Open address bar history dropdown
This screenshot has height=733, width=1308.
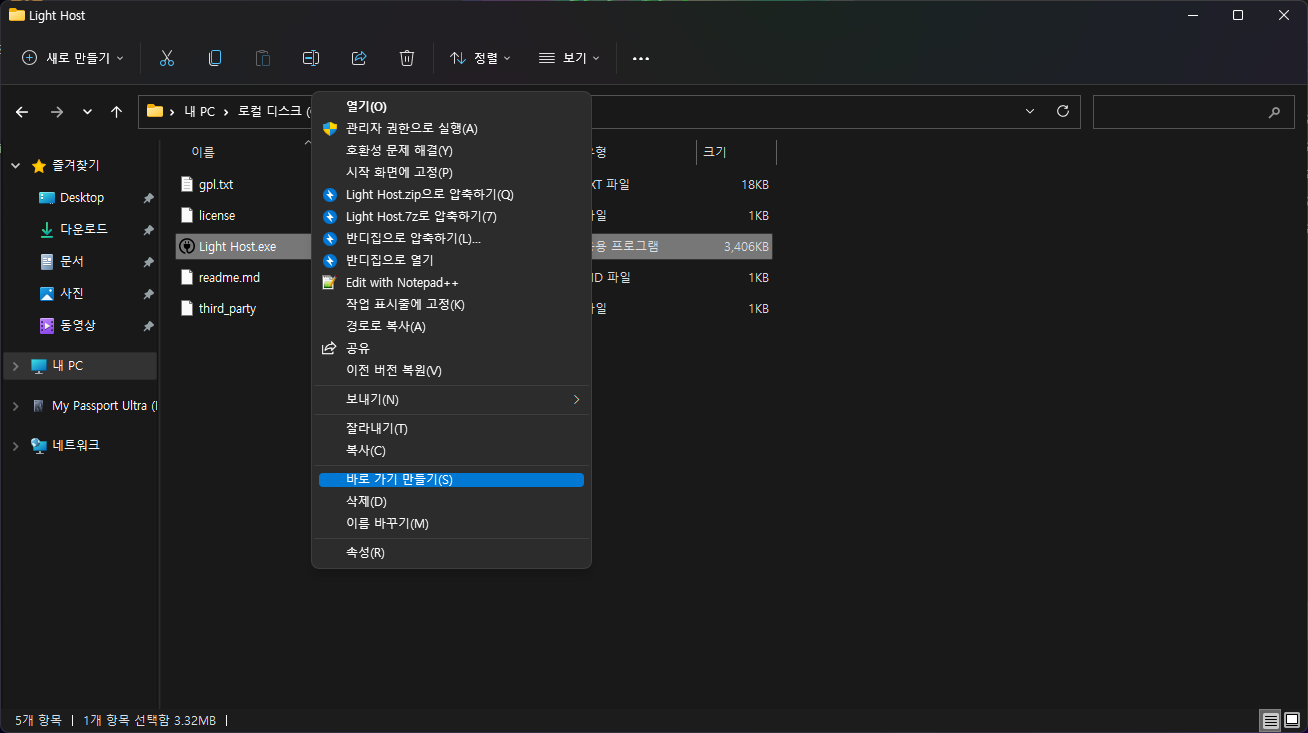pos(1030,111)
